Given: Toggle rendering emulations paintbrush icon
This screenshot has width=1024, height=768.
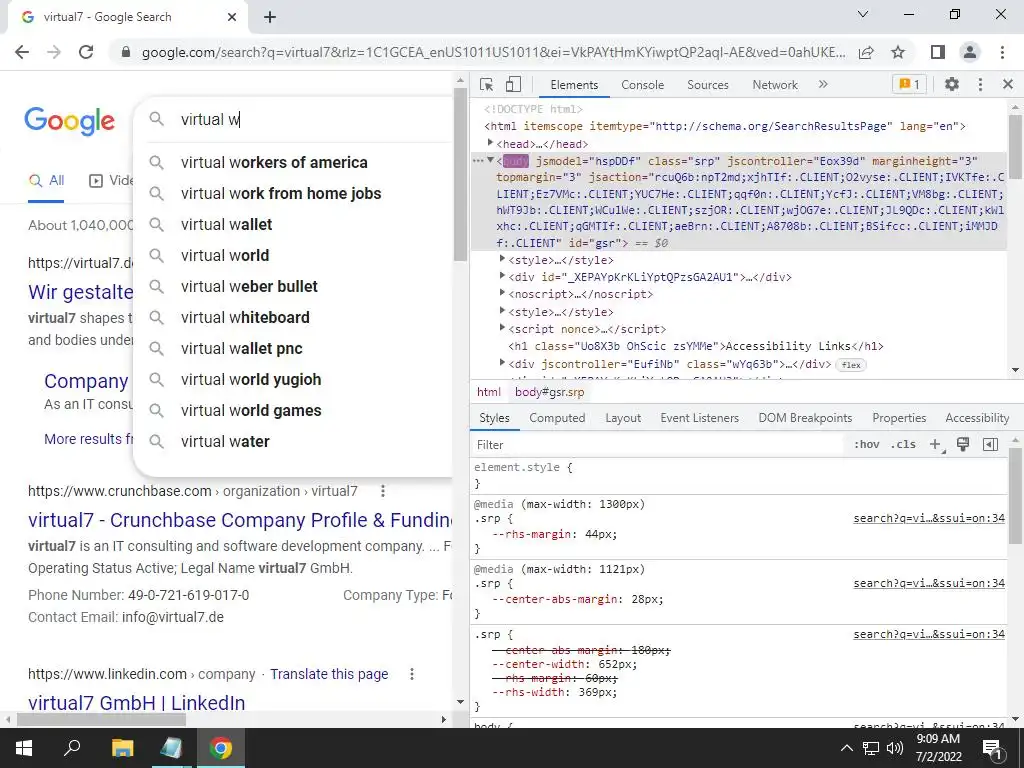Looking at the screenshot, I should pos(963,445).
